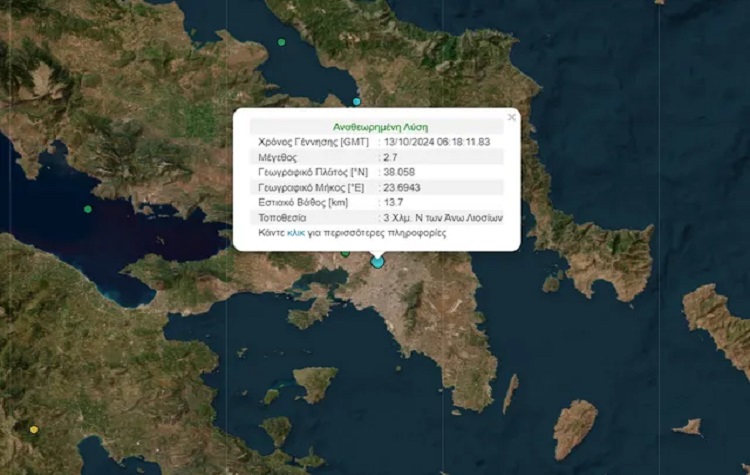Select the small cyan marker above the popup

(x=356, y=101)
